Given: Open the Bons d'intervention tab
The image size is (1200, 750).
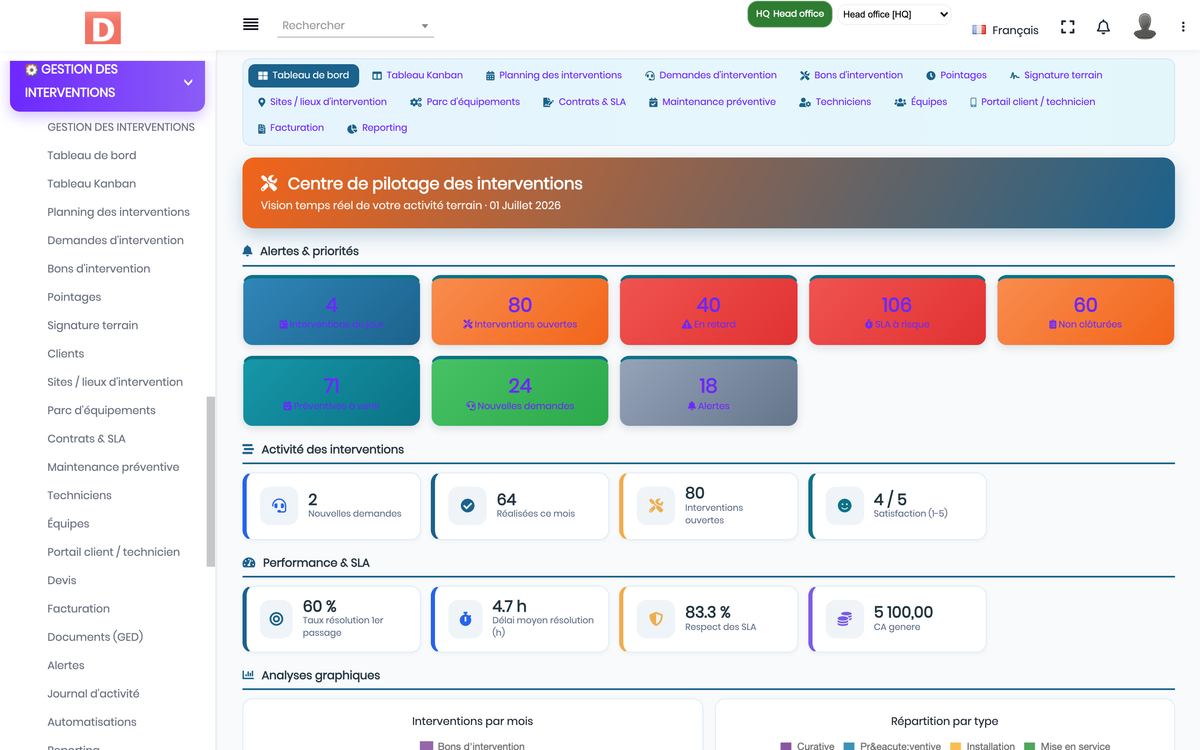Looking at the screenshot, I should (x=851, y=75).
